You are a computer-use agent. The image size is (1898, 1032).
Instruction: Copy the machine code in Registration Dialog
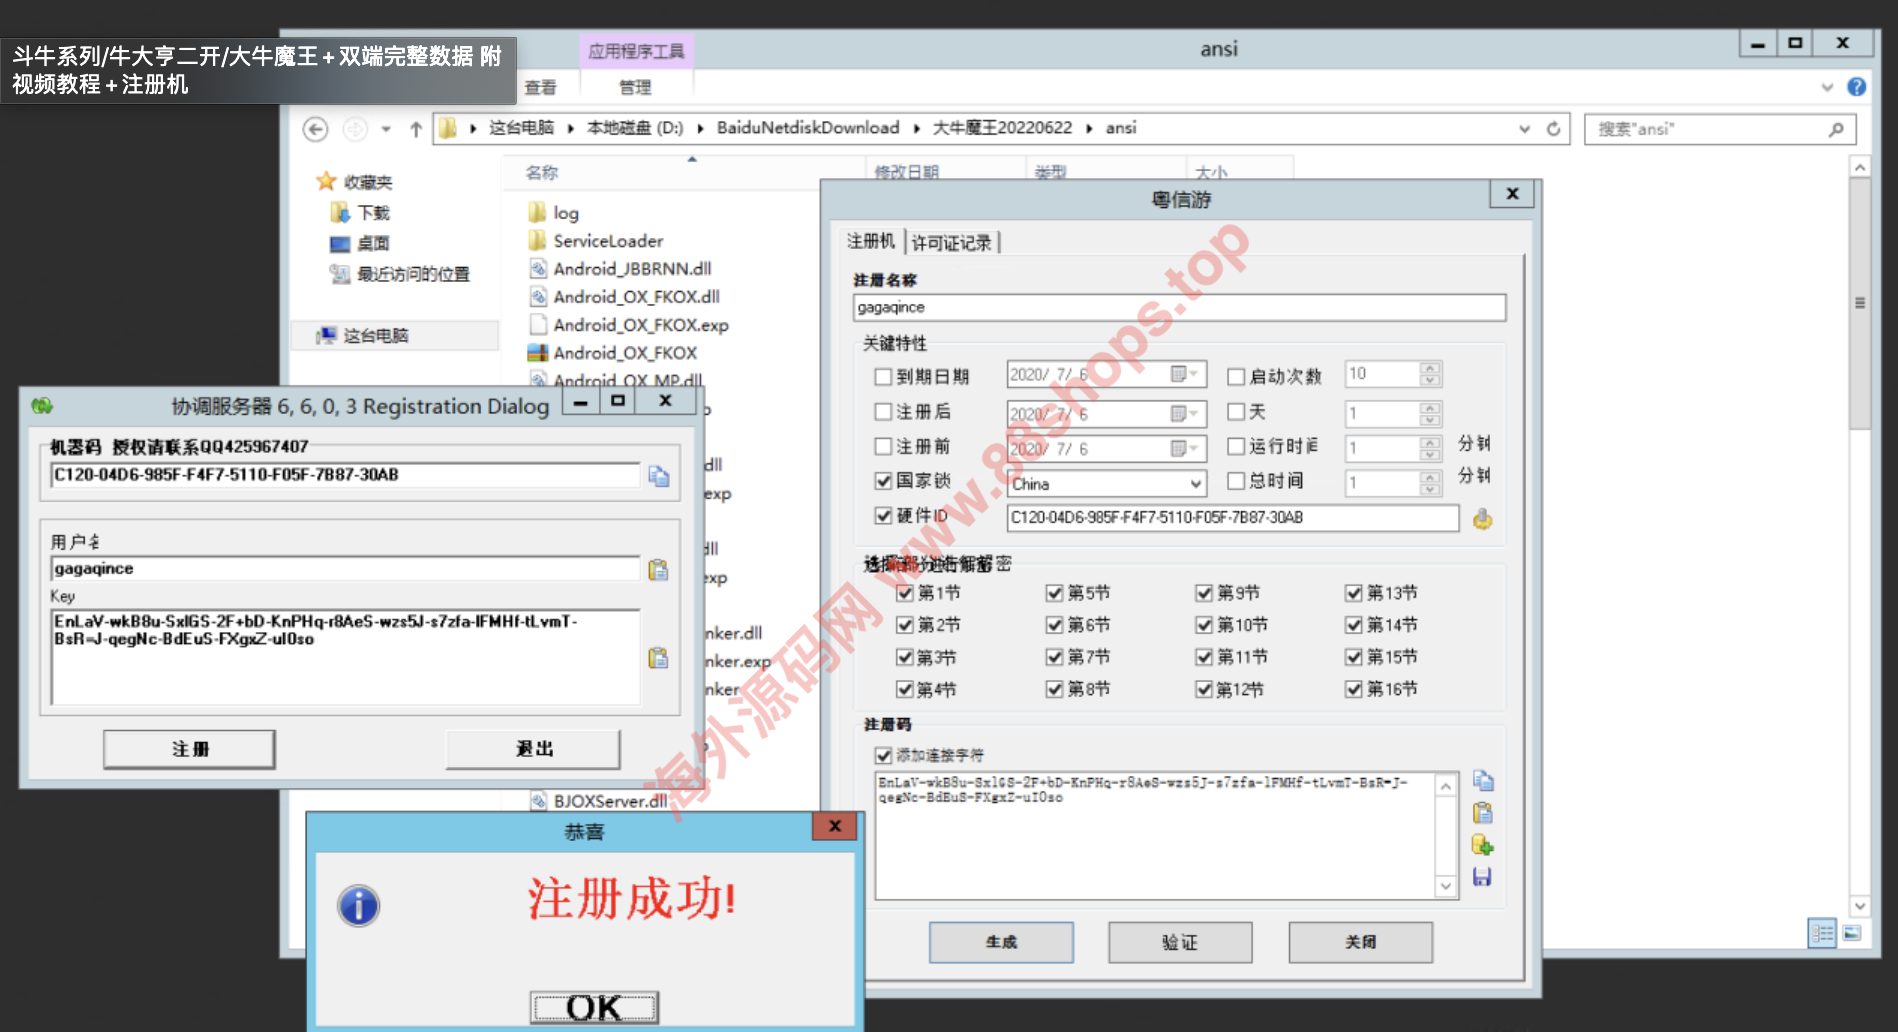(x=658, y=476)
